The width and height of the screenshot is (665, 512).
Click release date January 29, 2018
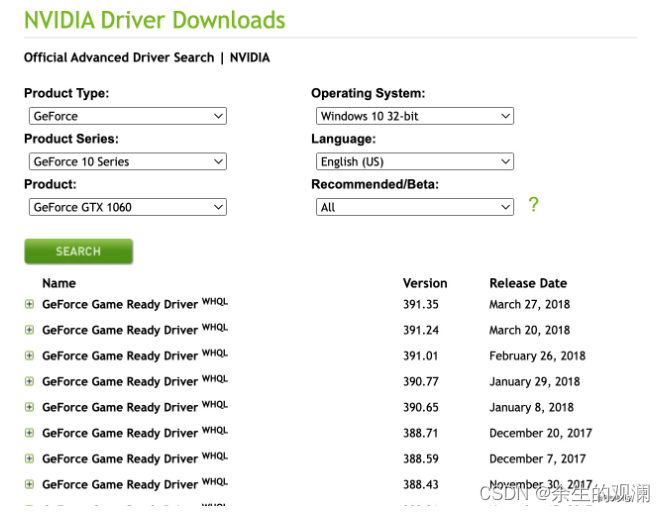pos(535,382)
